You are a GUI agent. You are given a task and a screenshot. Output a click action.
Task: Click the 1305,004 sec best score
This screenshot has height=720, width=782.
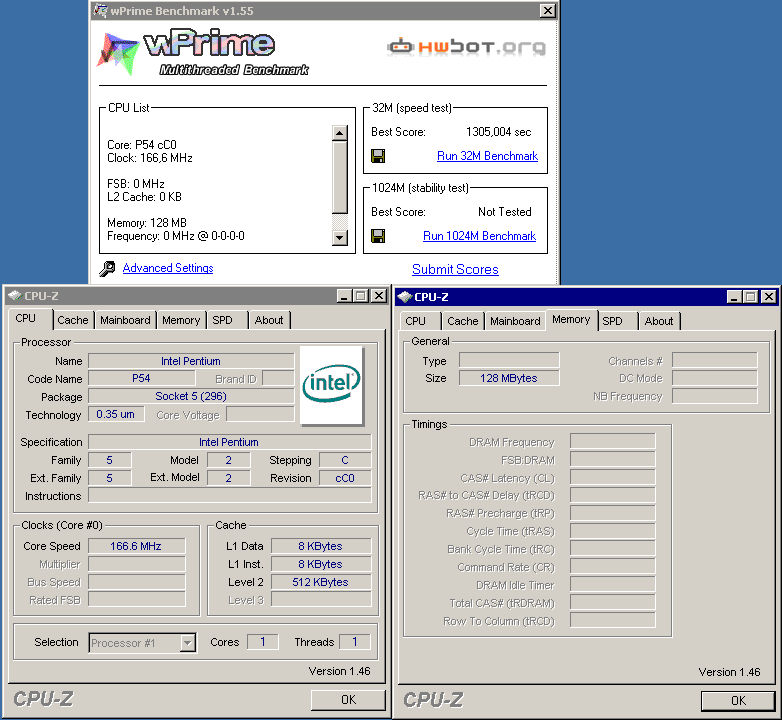click(x=498, y=132)
